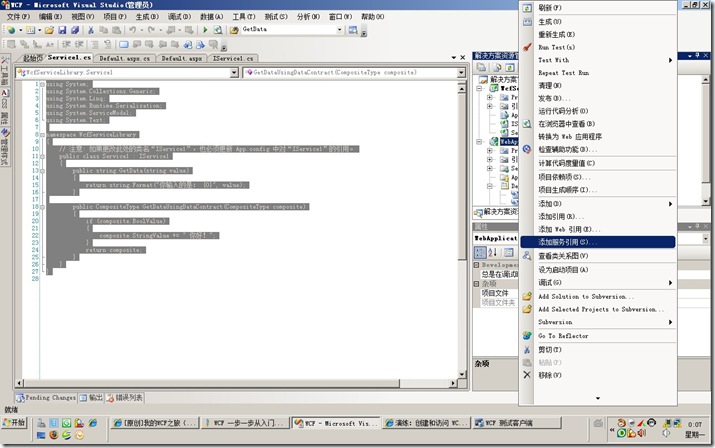Click the Solution Explorer properties toolbar icon
Viewport: 715px width, 448px height.
(481, 68)
